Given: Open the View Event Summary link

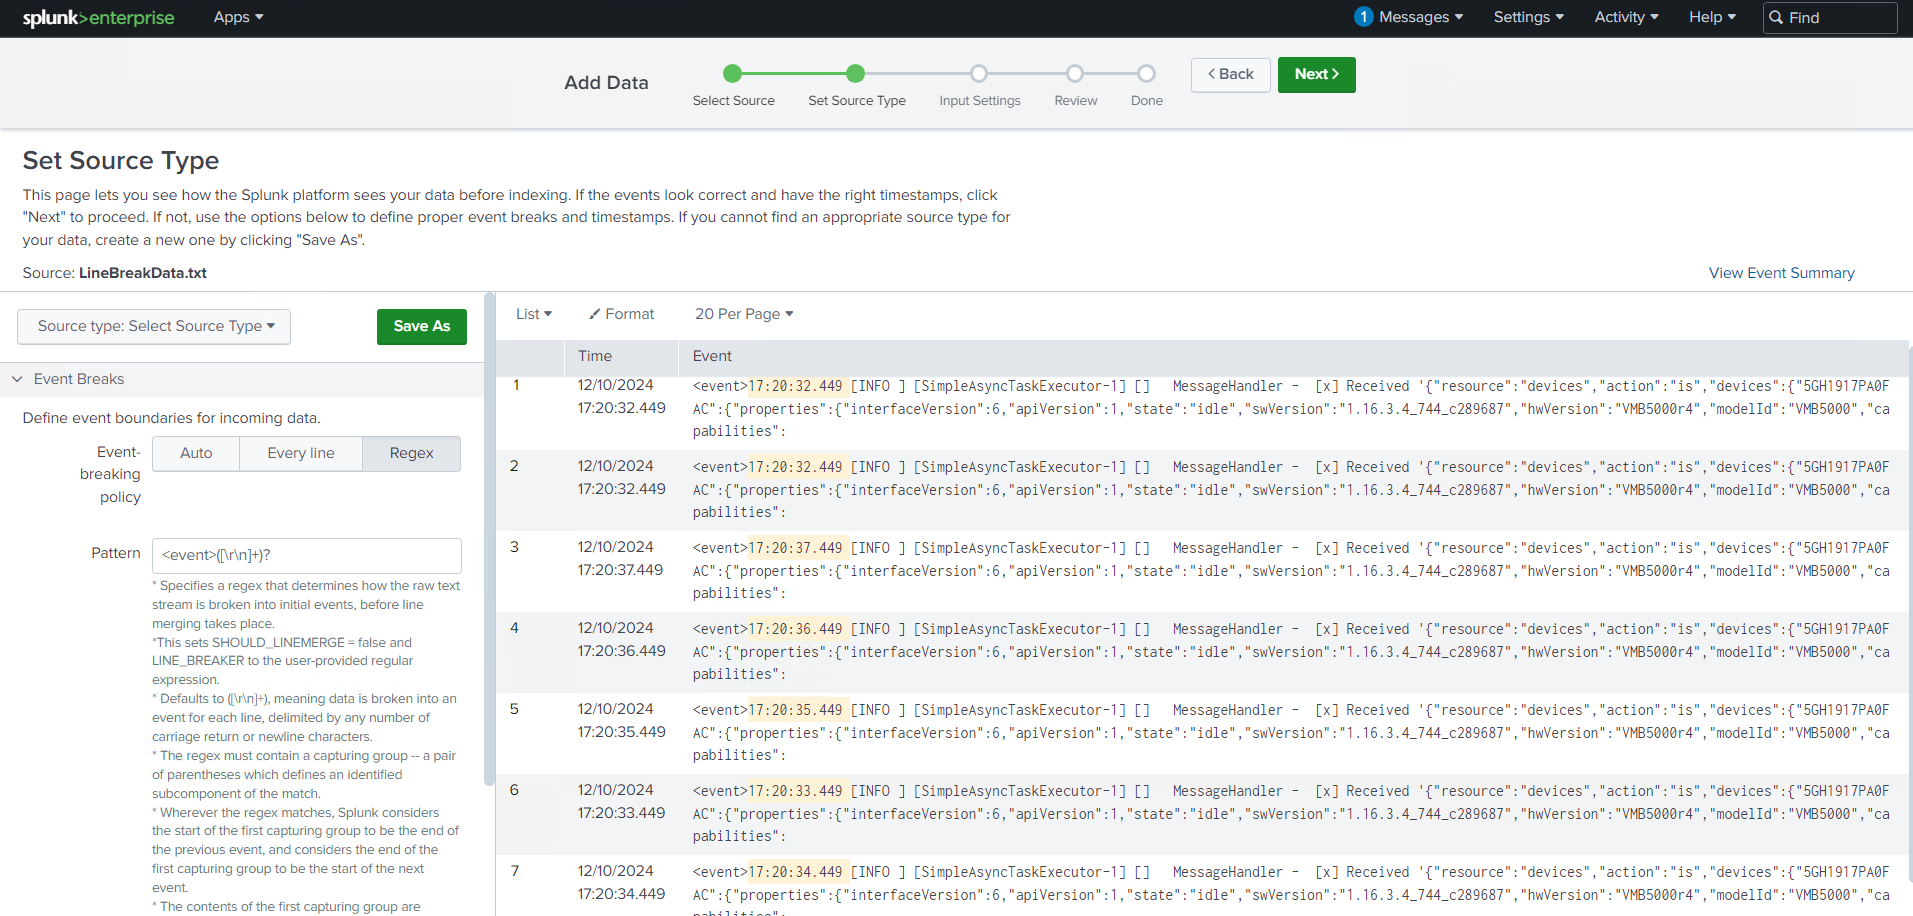Looking at the screenshot, I should pyautogui.click(x=1781, y=273).
